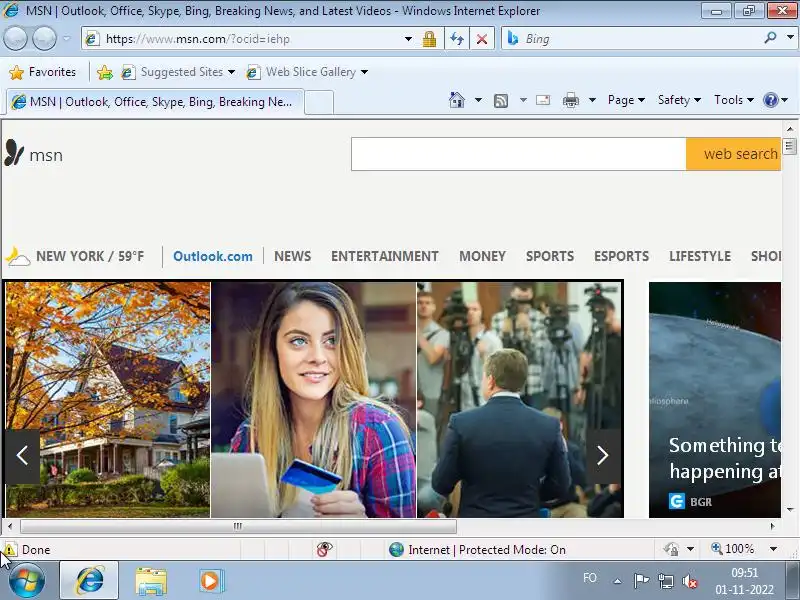Select the MSN browser tab
This screenshot has width=800, height=600.
pos(156,102)
